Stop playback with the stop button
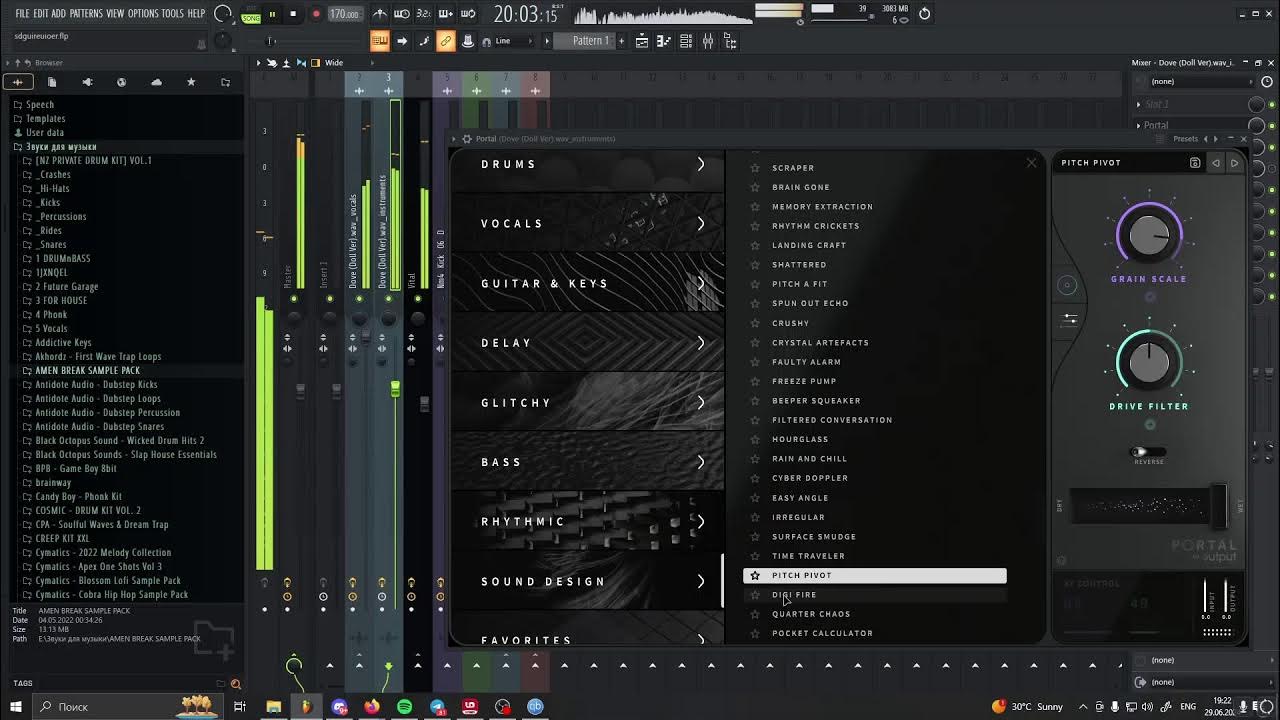This screenshot has width=1280, height=720. (293, 14)
